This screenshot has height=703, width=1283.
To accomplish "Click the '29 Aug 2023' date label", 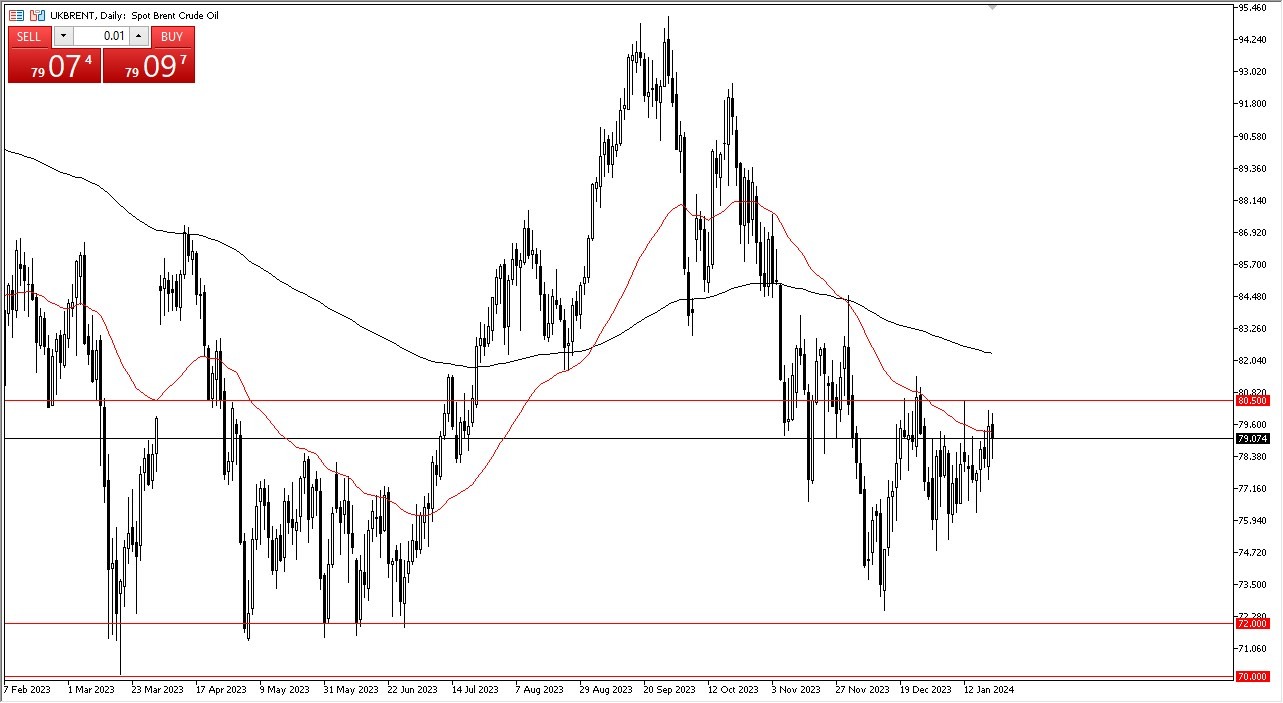I will click(x=607, y=689).
